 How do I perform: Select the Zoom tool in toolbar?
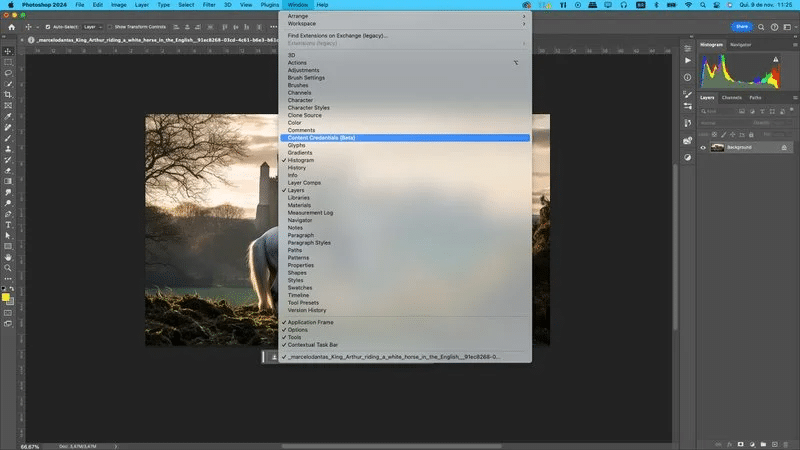[x=8, y=267]
